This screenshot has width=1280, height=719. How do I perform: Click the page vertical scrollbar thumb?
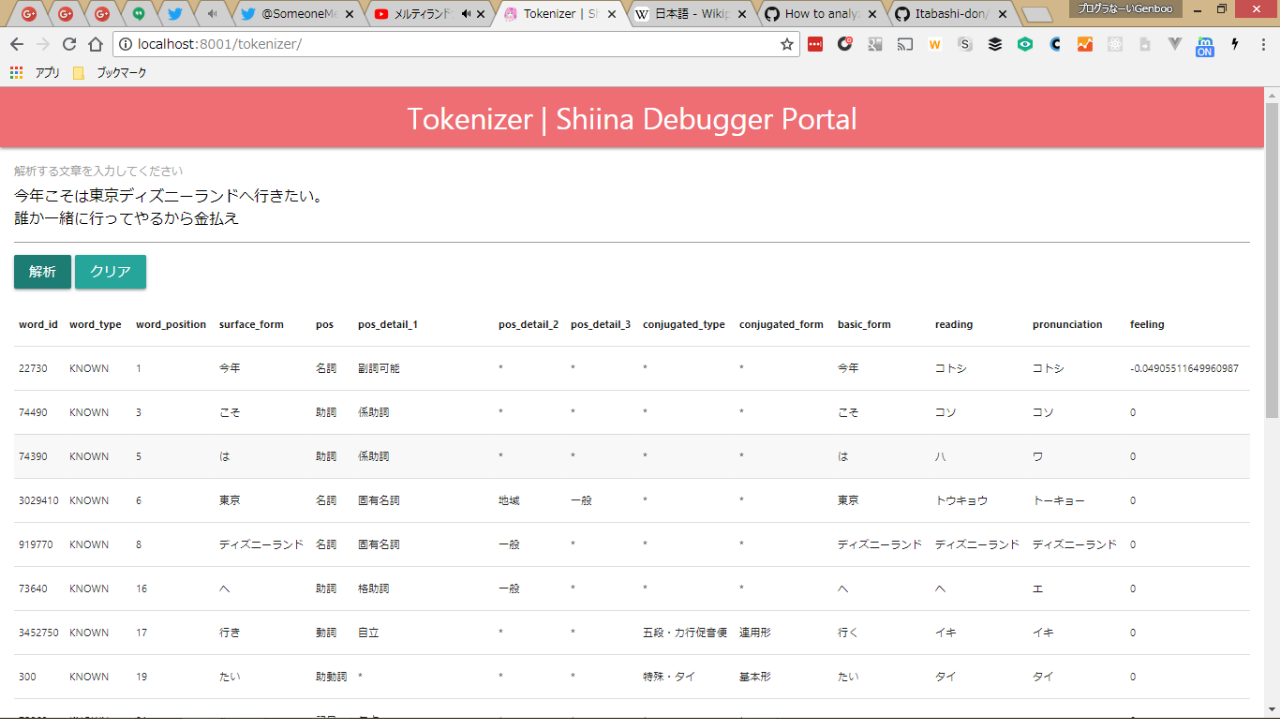(1271, 260)
